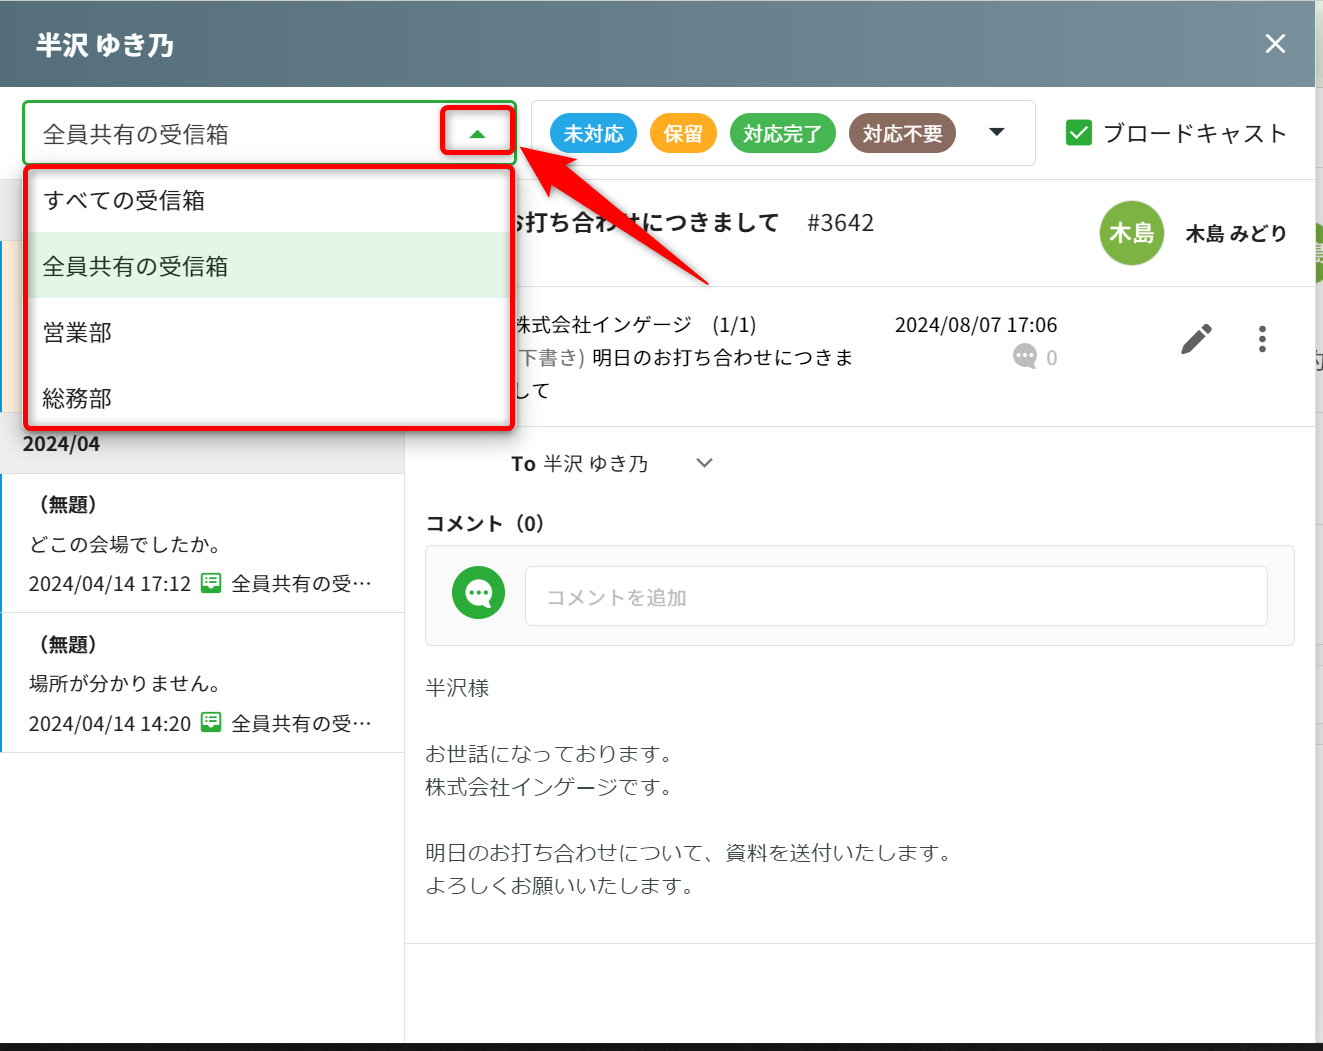Click inbox icon on 17:12 message

[x=211, y=583]
